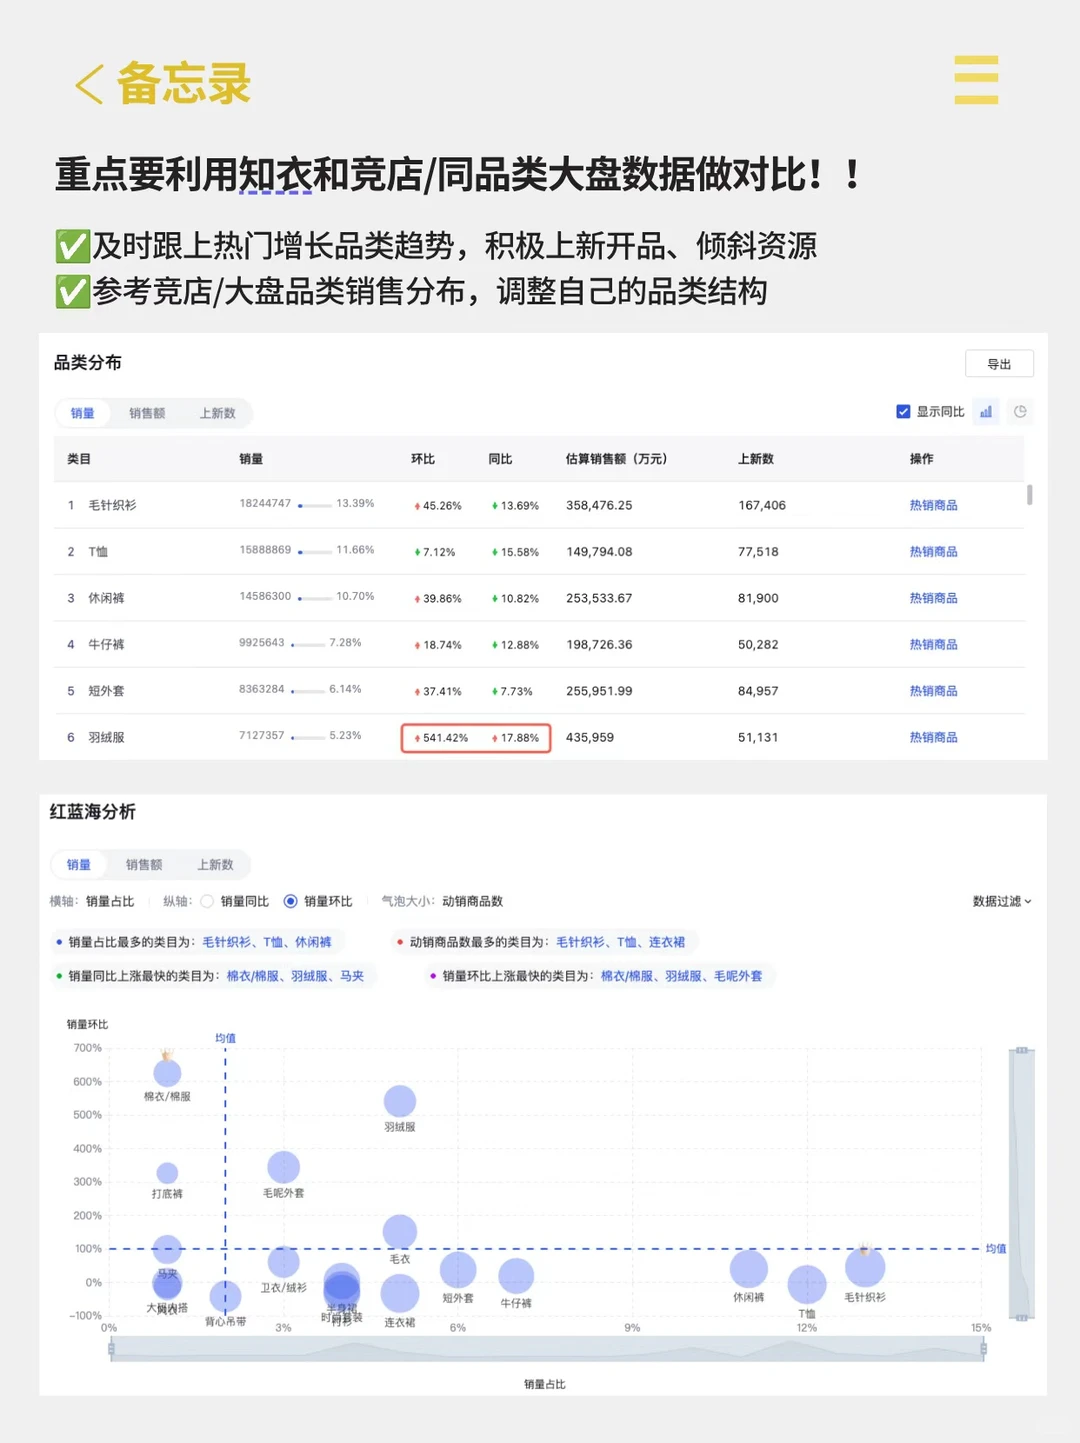Select 销量 tab in 品类分布

[x=82, y=413]
